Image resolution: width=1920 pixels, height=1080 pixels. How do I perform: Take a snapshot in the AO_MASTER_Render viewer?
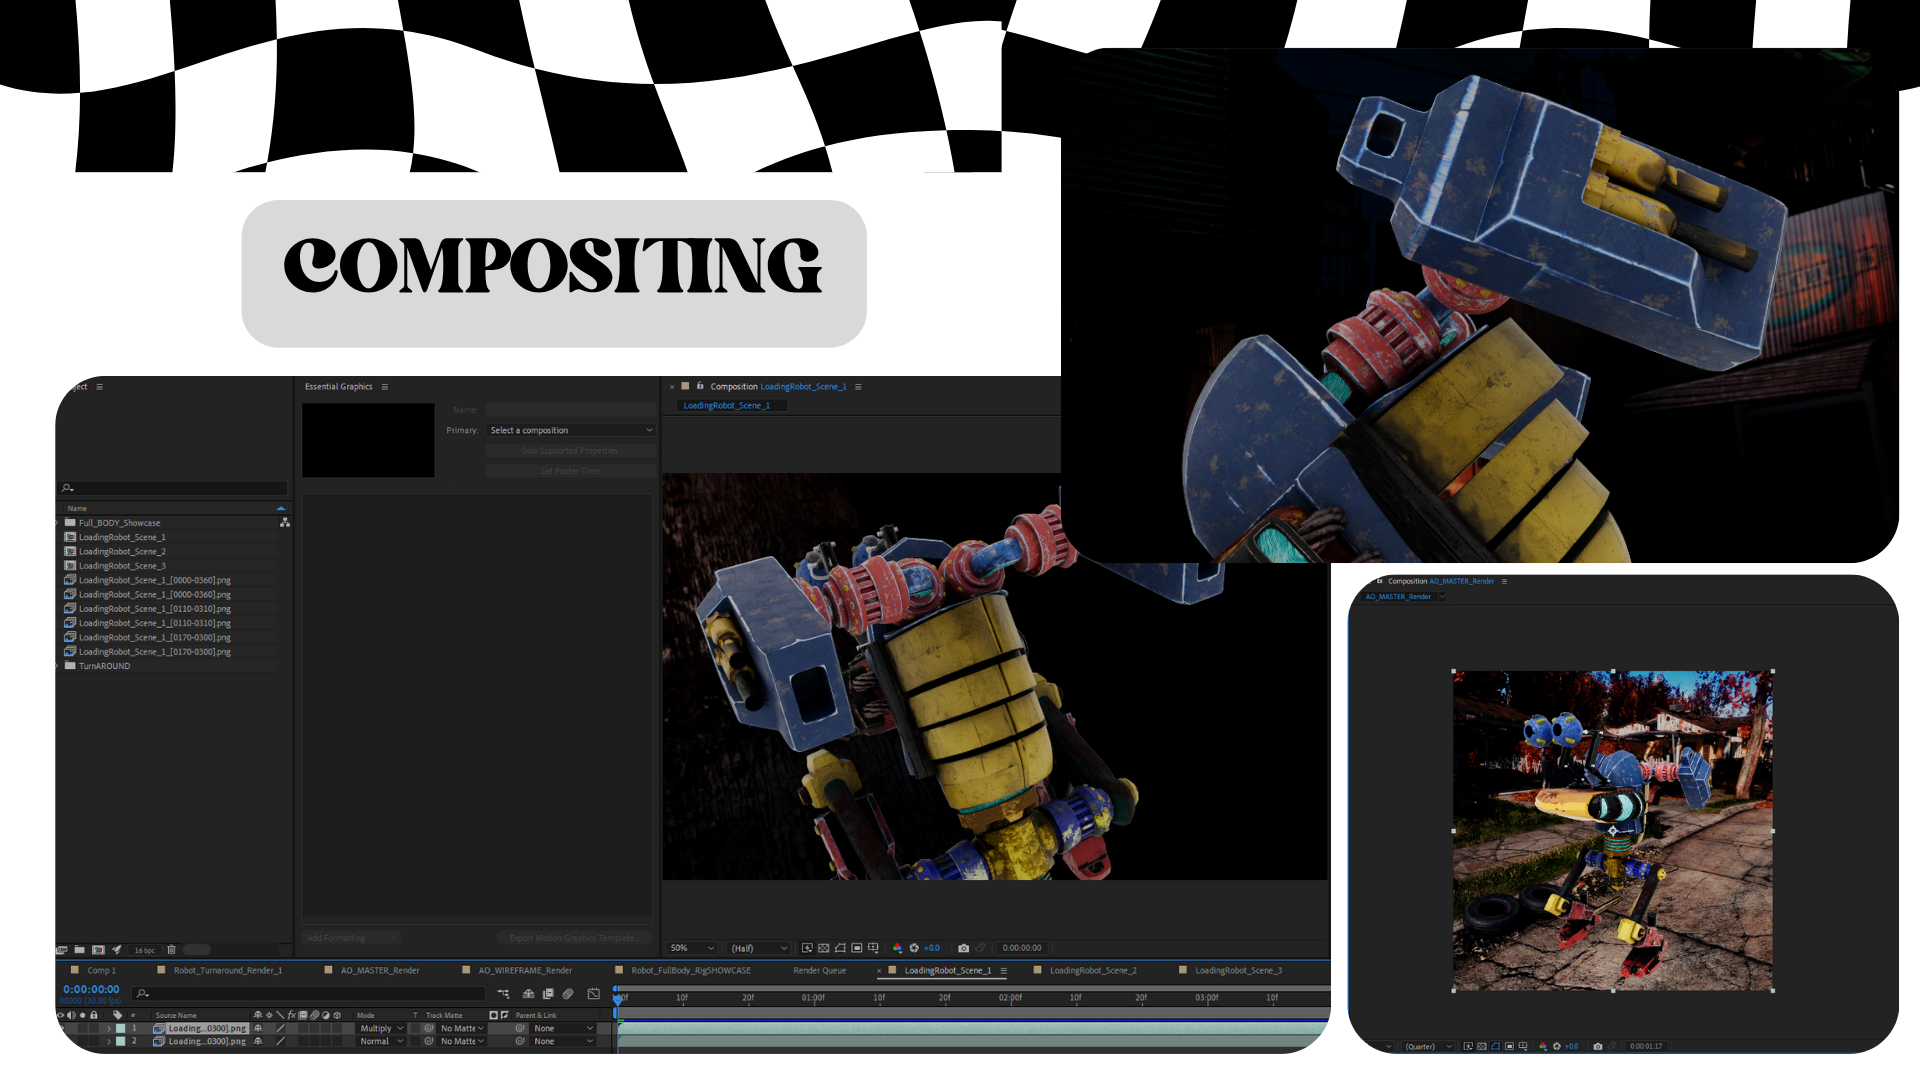point(1598,1047)
